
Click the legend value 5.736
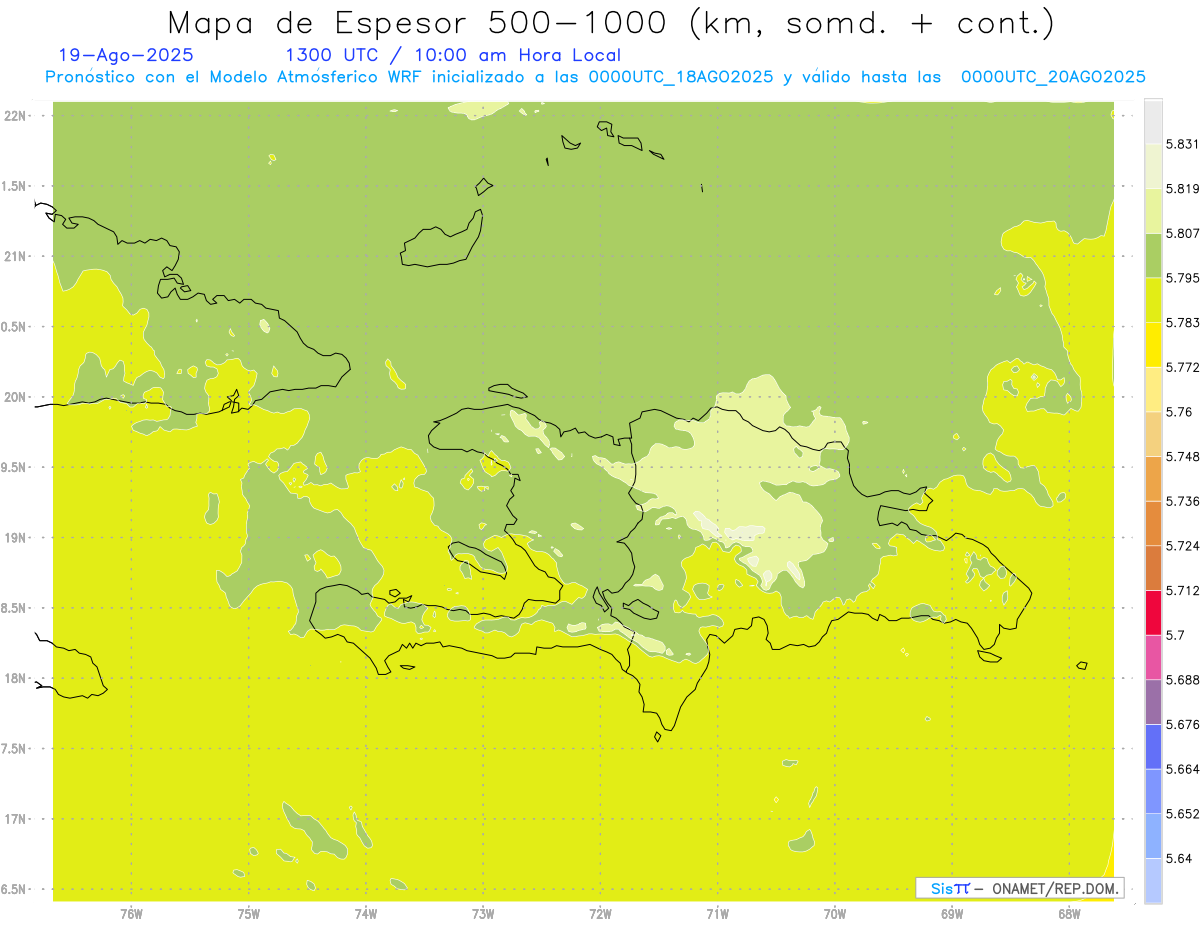coord(1182,501)
